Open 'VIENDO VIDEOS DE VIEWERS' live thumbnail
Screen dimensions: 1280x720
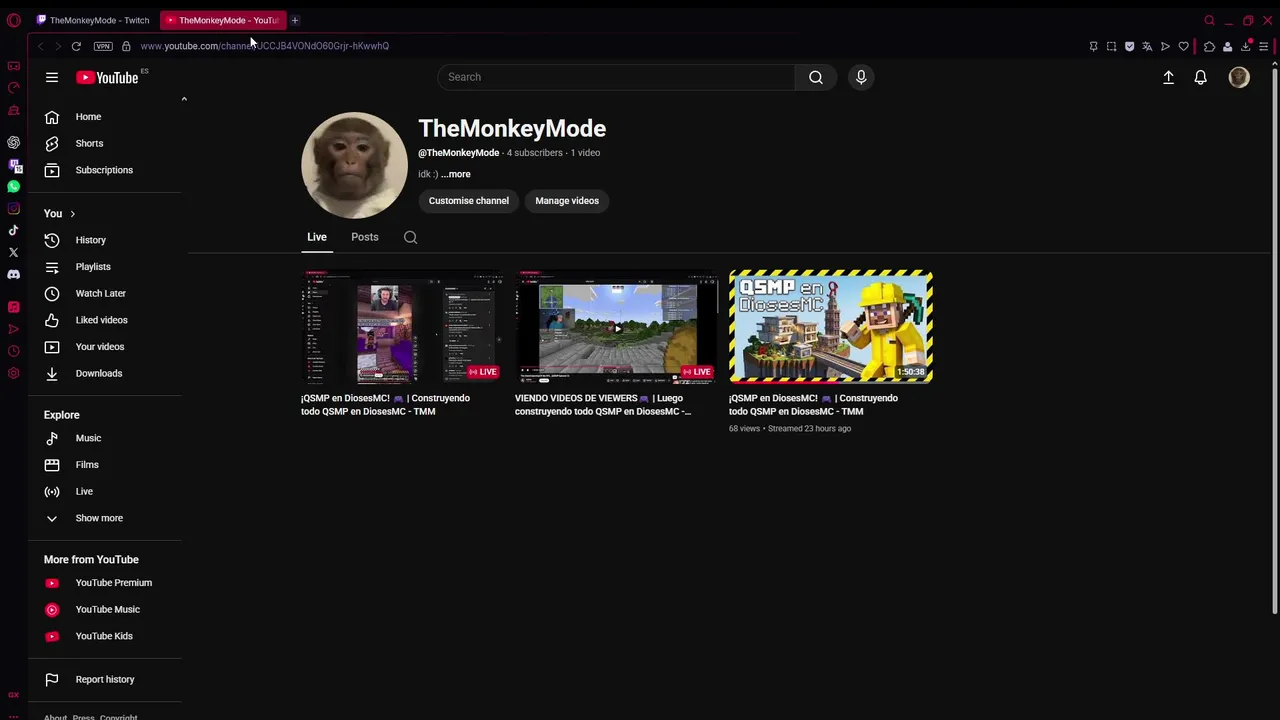616,327
